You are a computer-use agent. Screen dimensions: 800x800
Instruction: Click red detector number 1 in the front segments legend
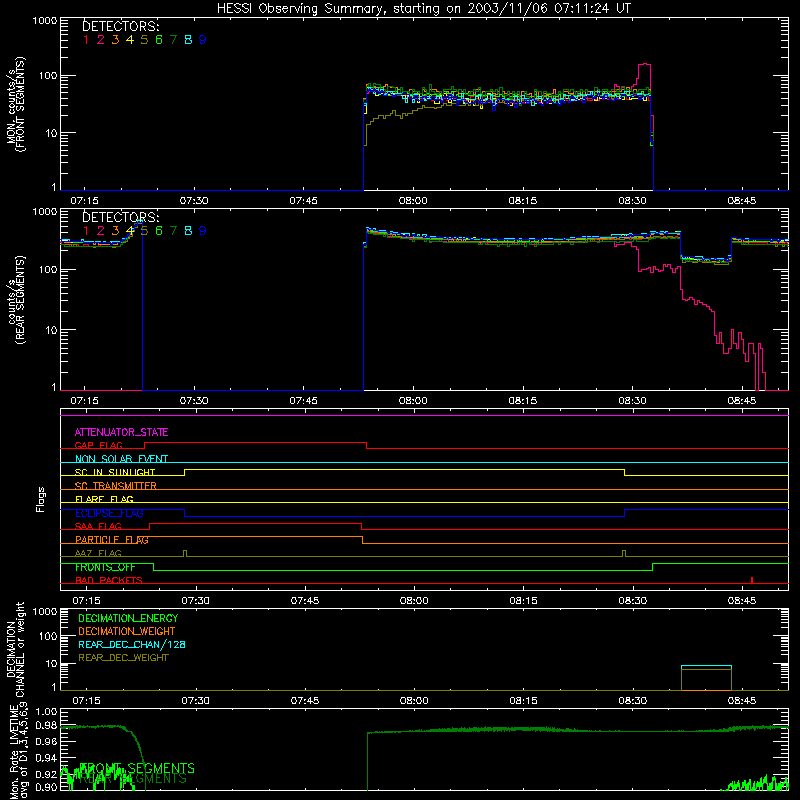click(86, 40)
